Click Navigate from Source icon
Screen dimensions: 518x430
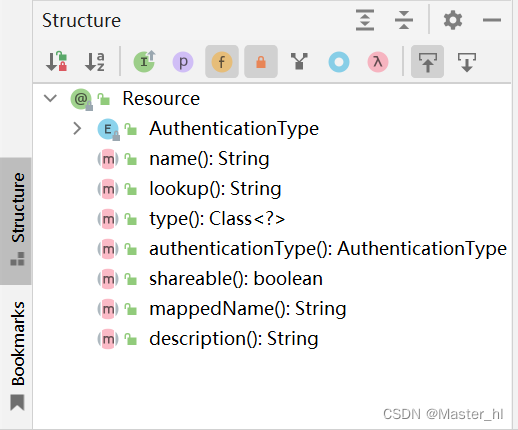[467, 62]
